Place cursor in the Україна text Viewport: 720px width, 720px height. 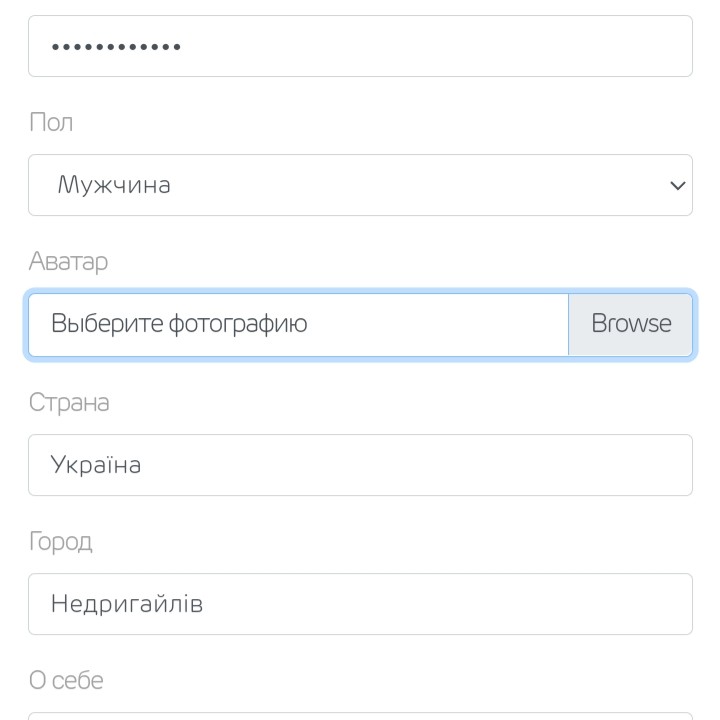click(x=96, y=465)
